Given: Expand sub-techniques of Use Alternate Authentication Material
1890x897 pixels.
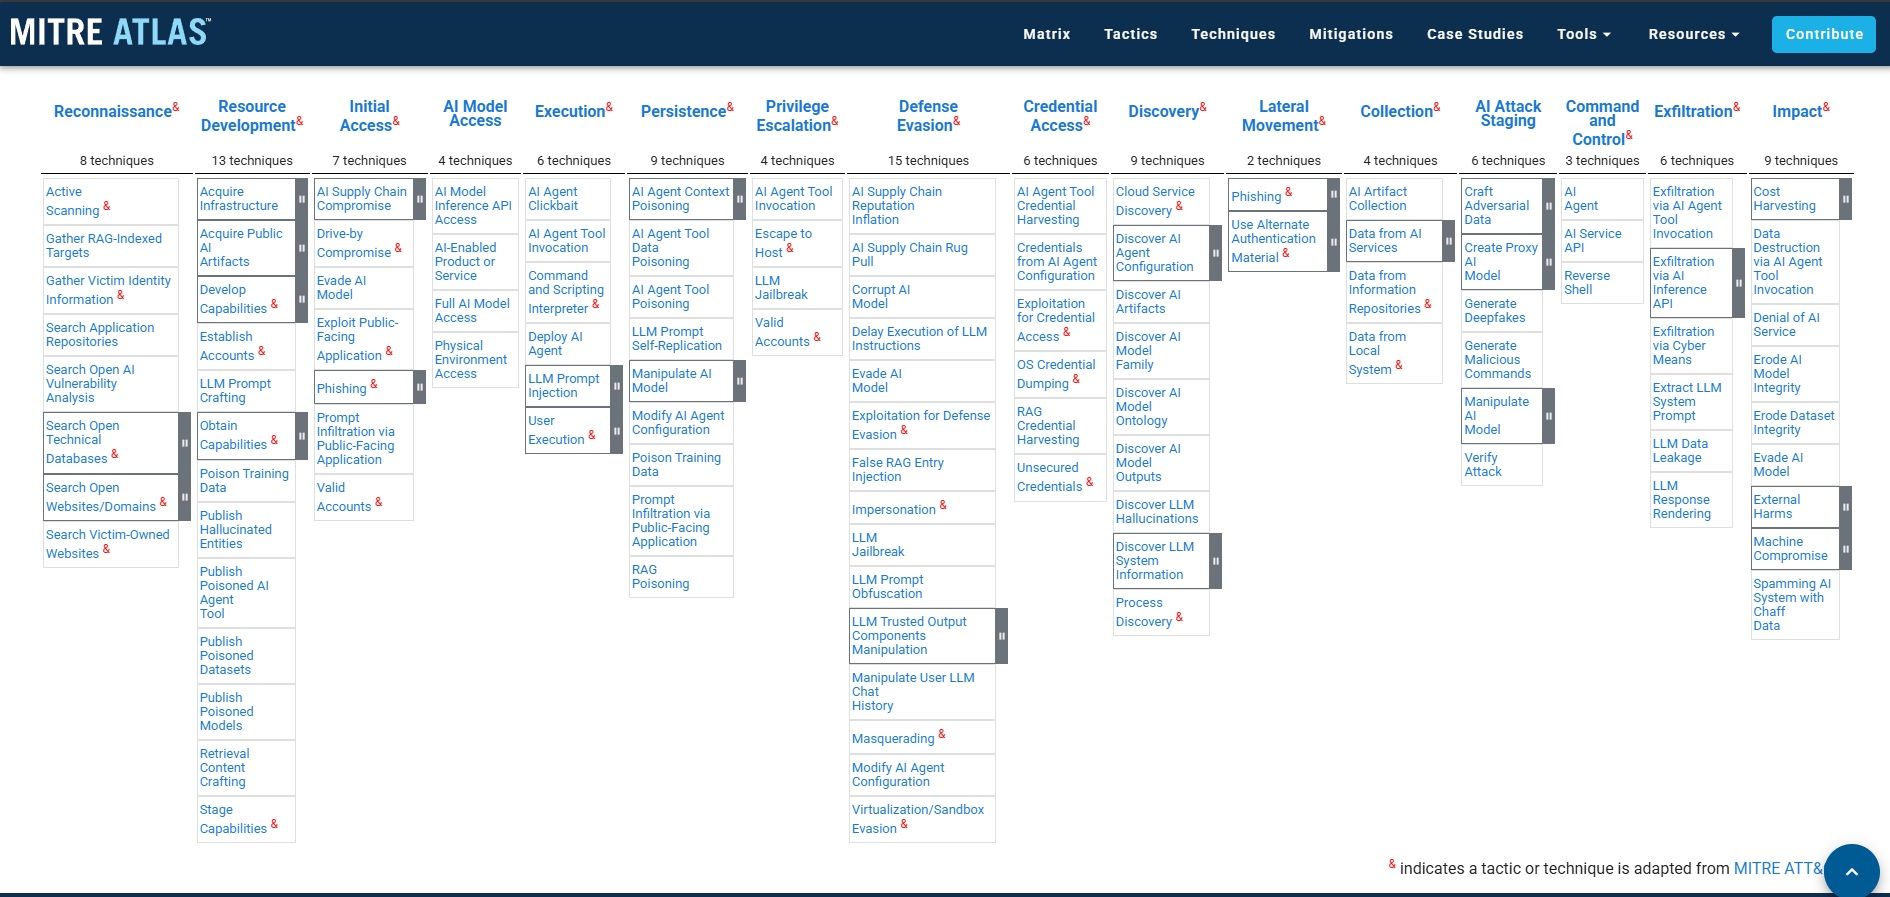Looking at the screenshot, I should pos(1333,242).
